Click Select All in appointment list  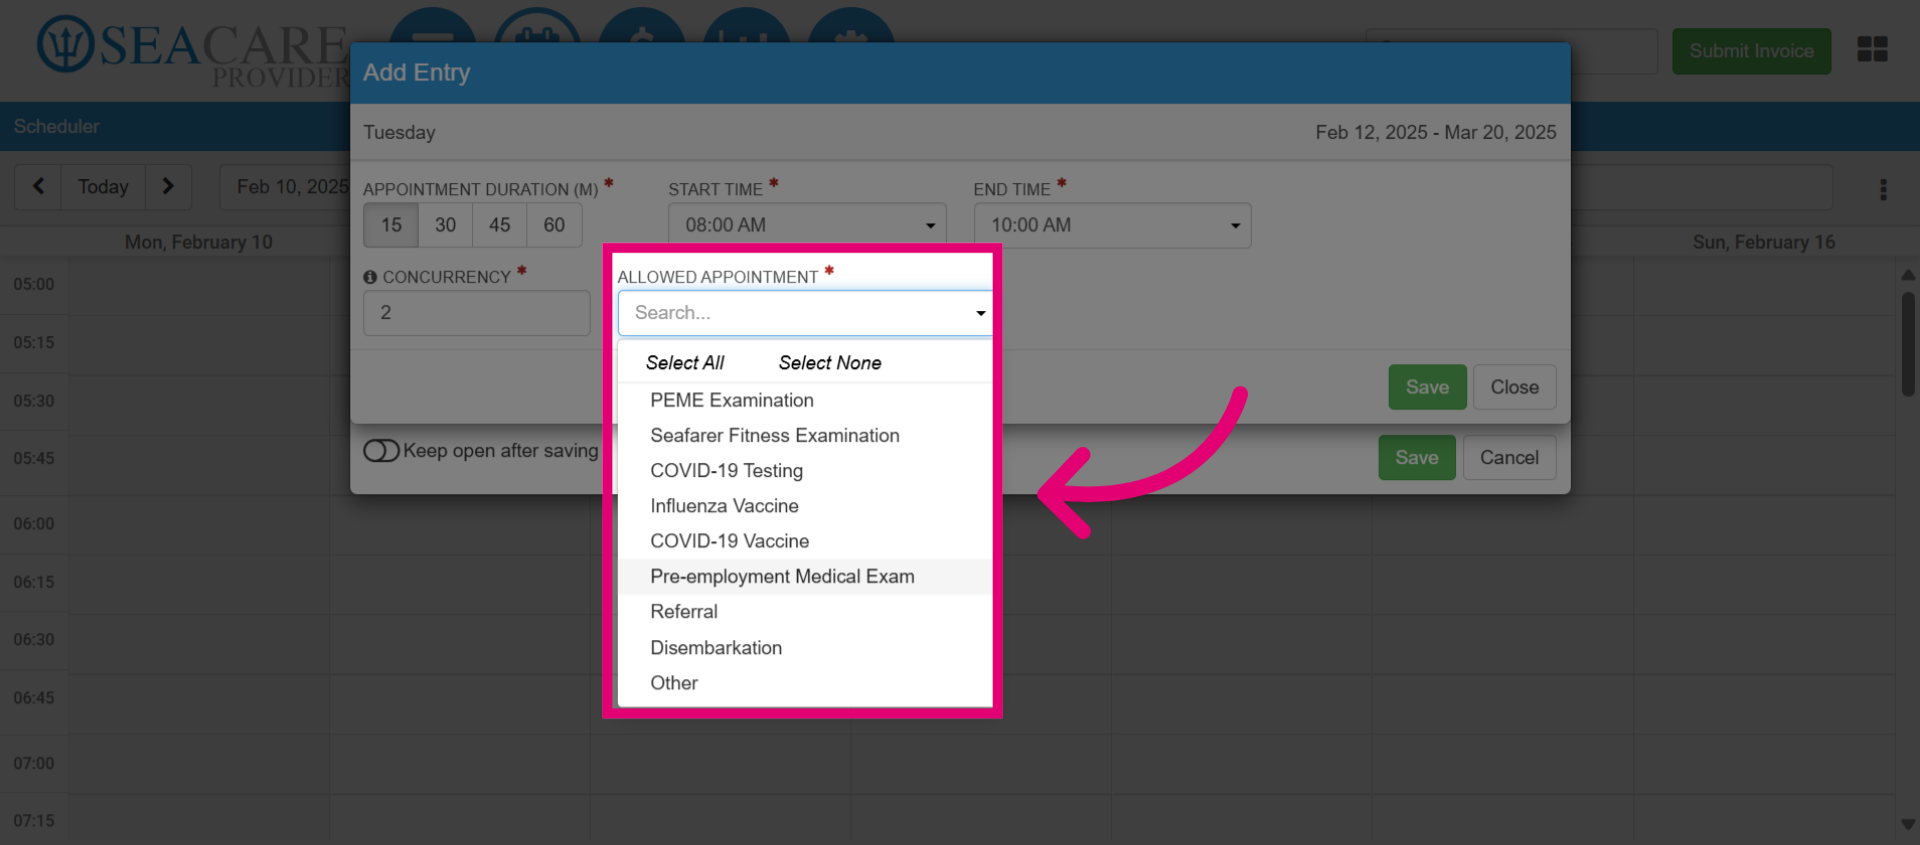pyautogui.click(x=685, y=363)
